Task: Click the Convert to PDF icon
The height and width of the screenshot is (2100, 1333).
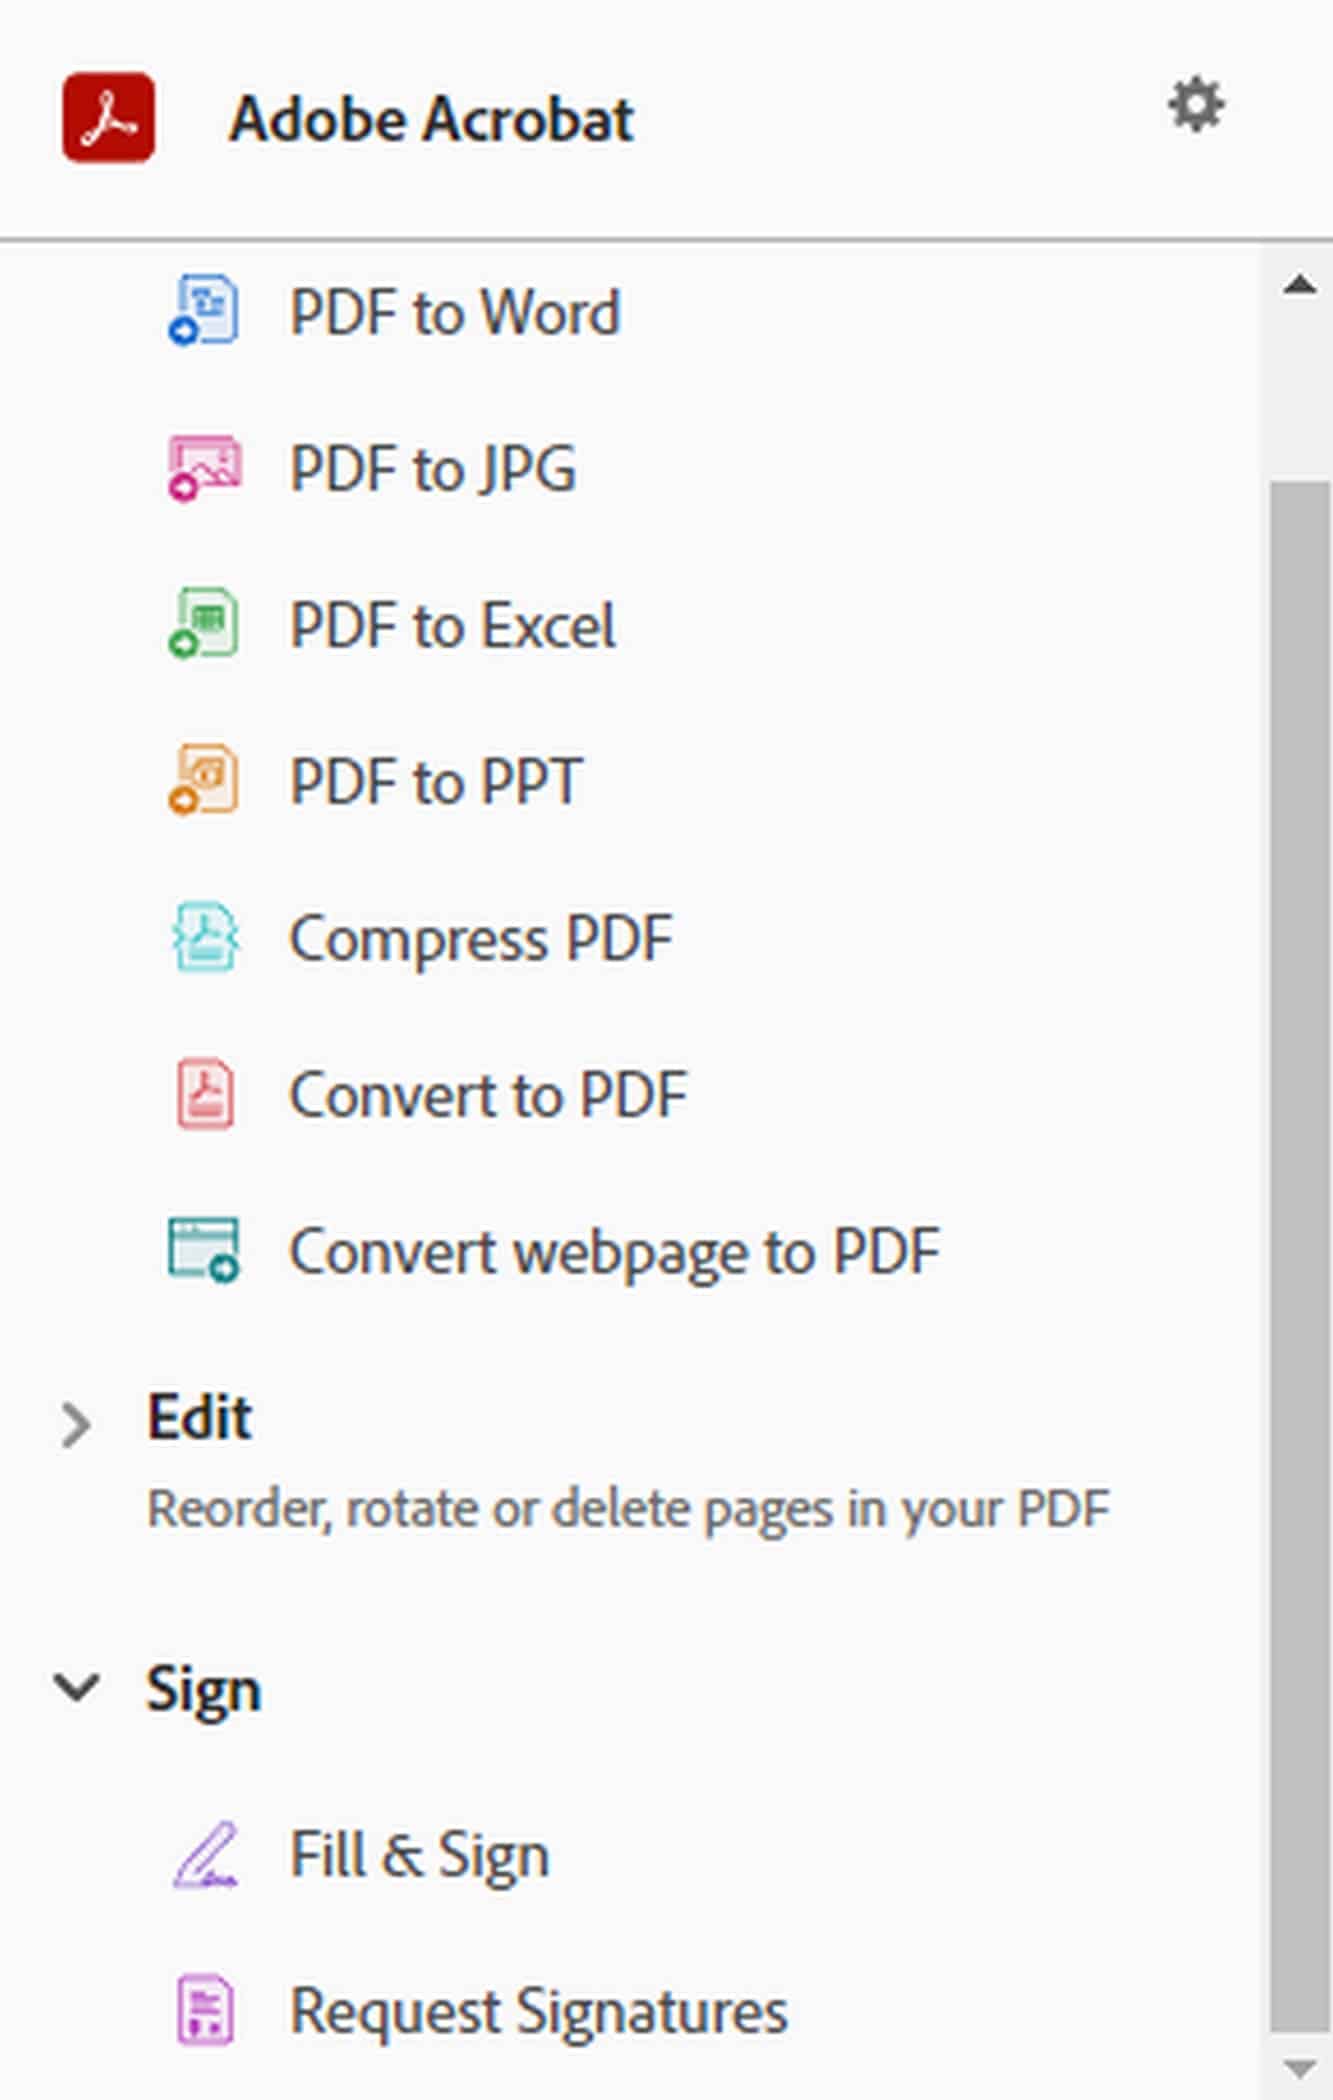Action: click(205, 1094)
